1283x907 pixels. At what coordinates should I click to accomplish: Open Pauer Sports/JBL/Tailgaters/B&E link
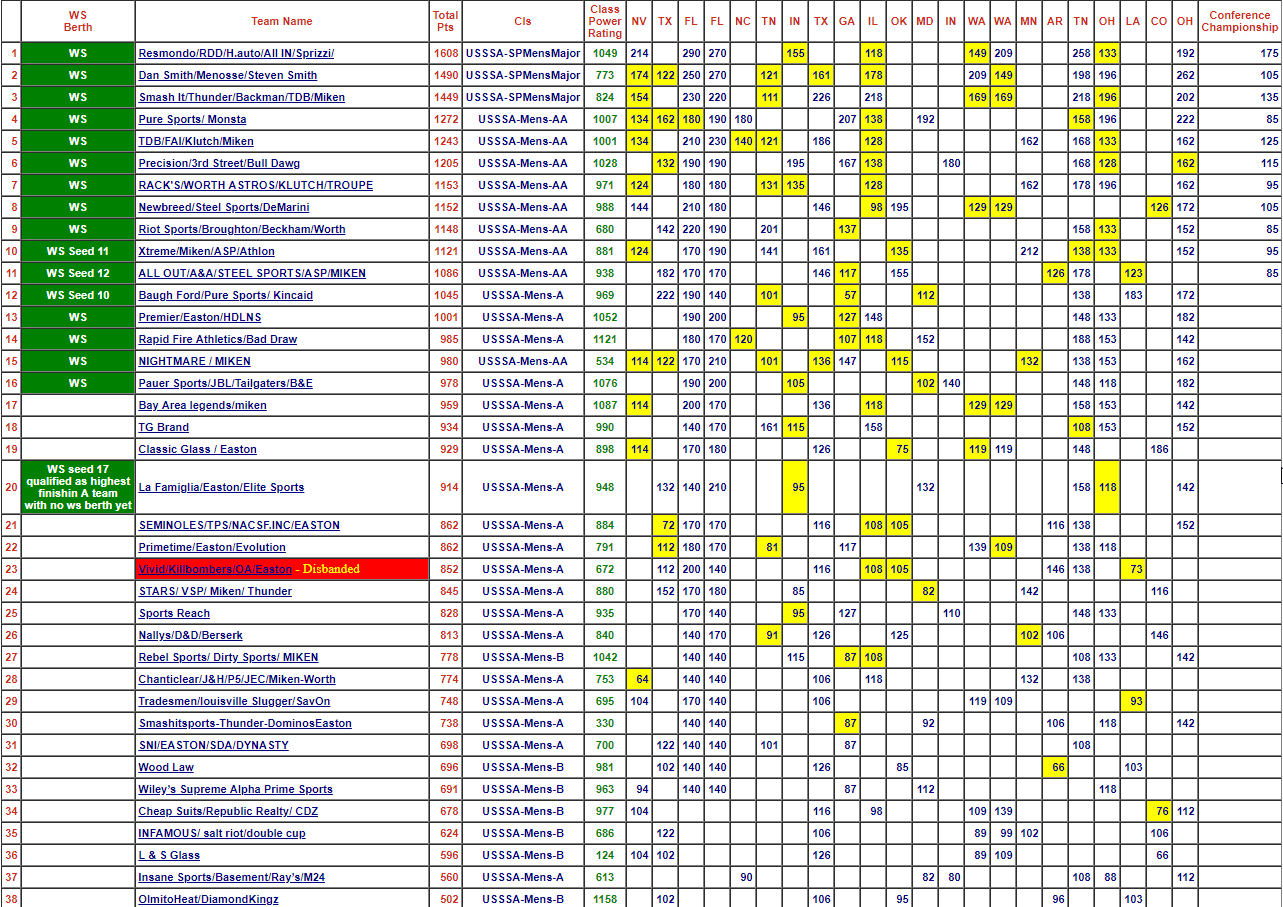point(225,383)
